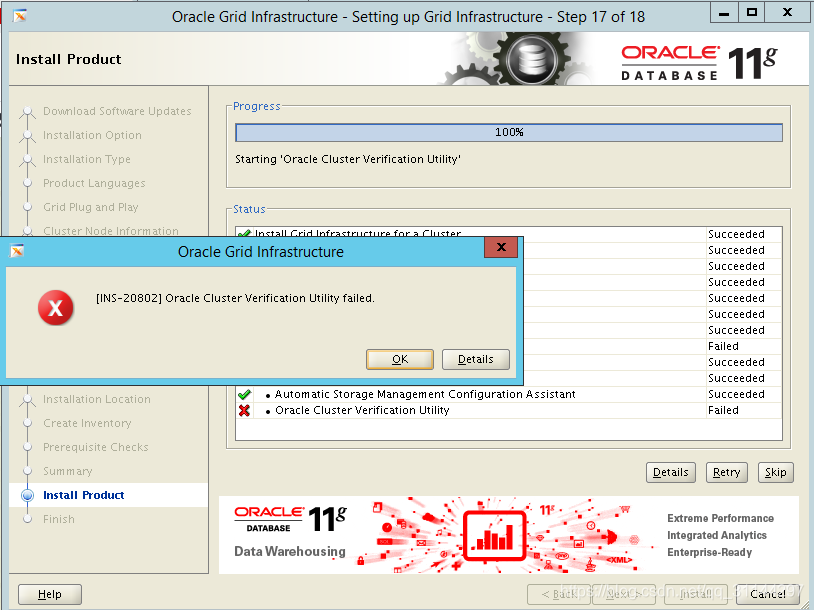Click the Install button at bottom
Screen dimensions: 814x610
(x=696, y=594)
